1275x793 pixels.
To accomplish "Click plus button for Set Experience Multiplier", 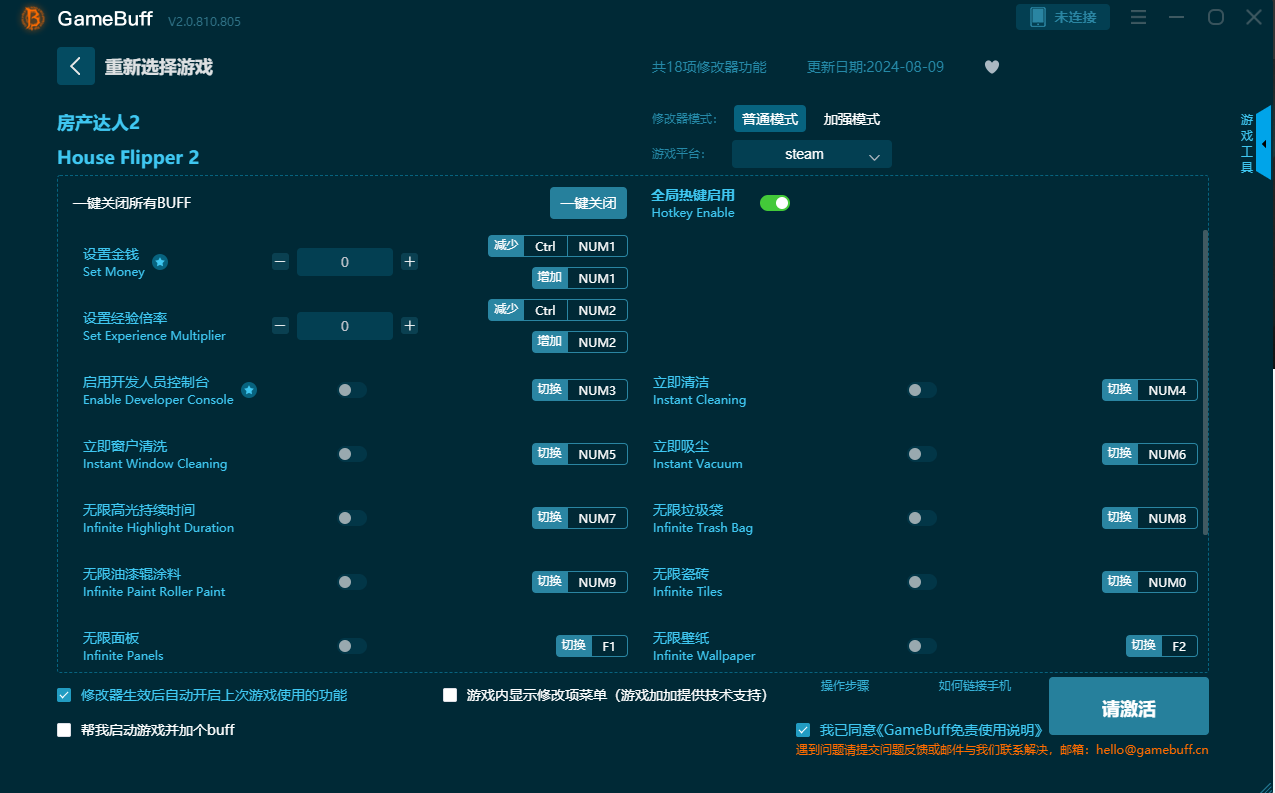I will [x=409, y=326].
